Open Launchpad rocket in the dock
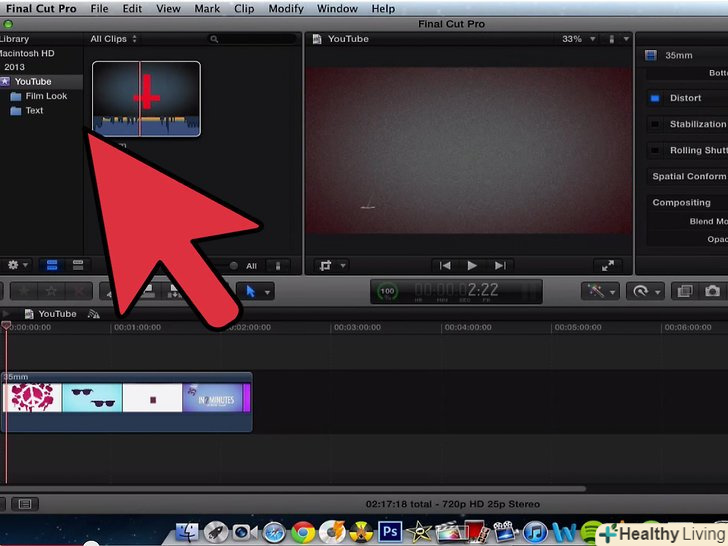The height and width of the screenshot is (546, 728). tap(216, 533)
